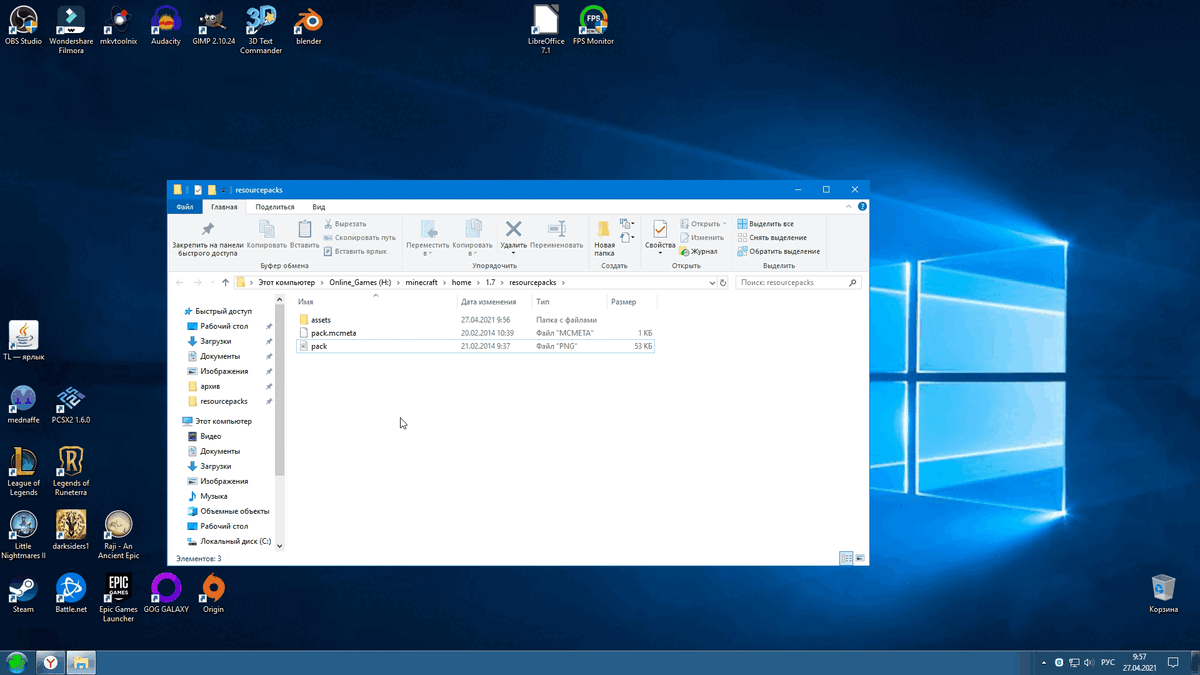Open the address bar history dropdown arrow
The width and height of the screenshot is (1200, 675).
pyautogui.click(x=711, y=283)
